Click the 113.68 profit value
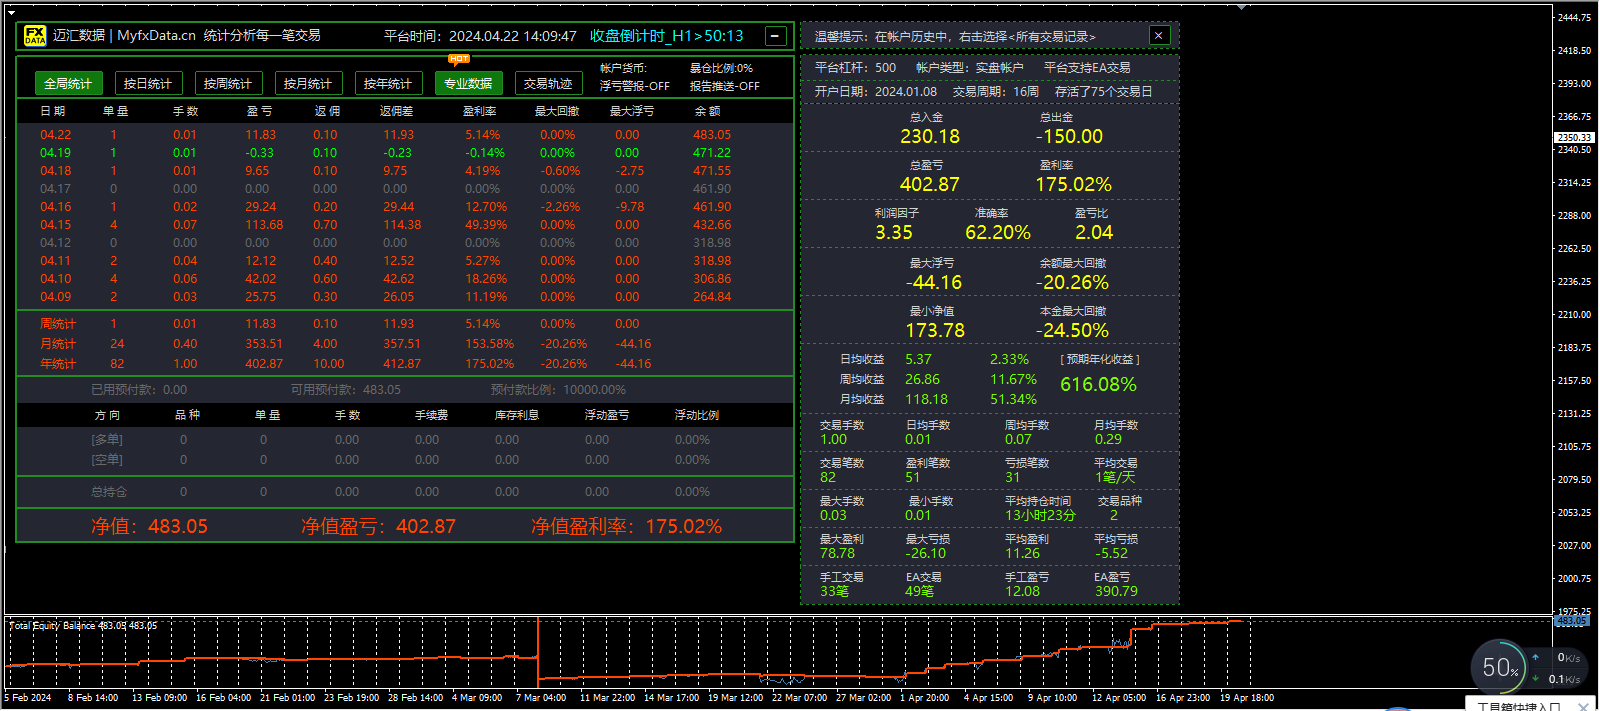 click(264, 225)
